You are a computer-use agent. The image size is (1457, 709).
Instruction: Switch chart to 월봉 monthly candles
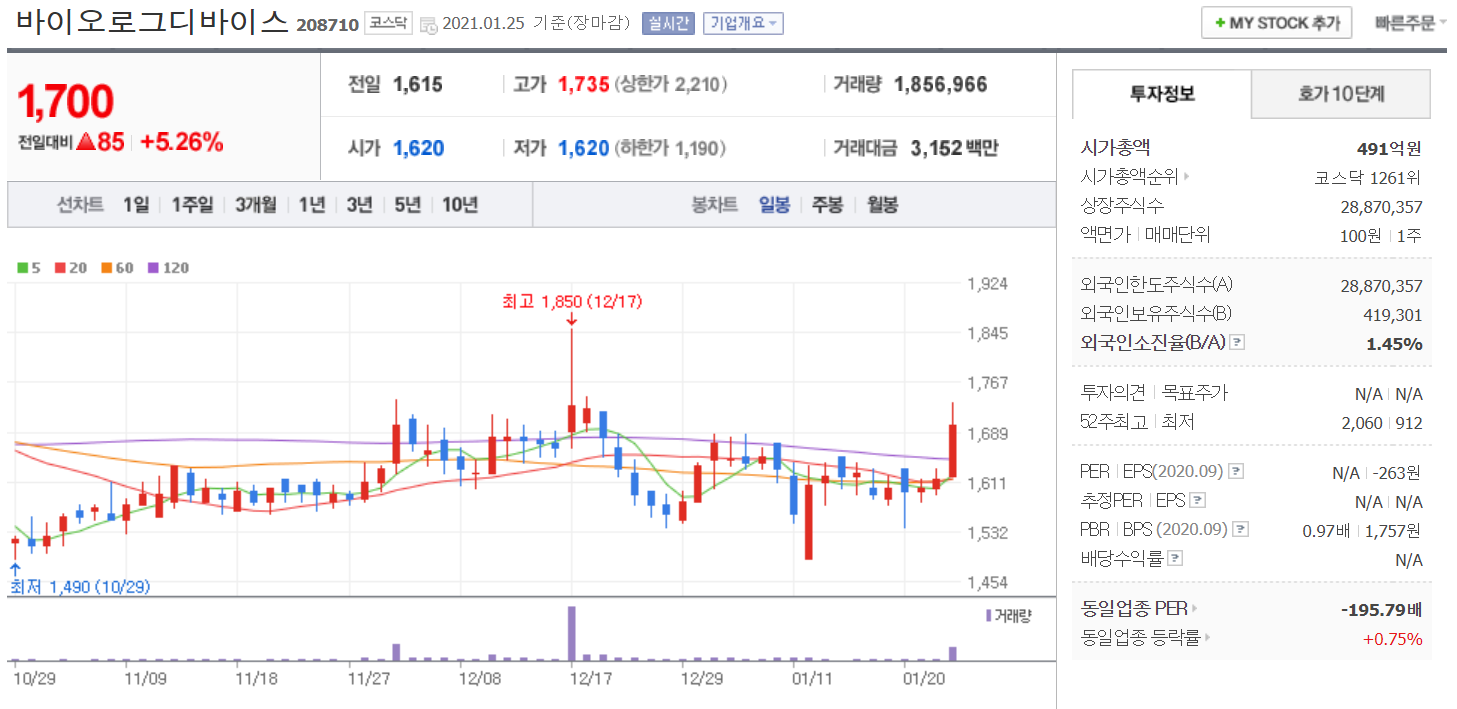click(882, 205)
